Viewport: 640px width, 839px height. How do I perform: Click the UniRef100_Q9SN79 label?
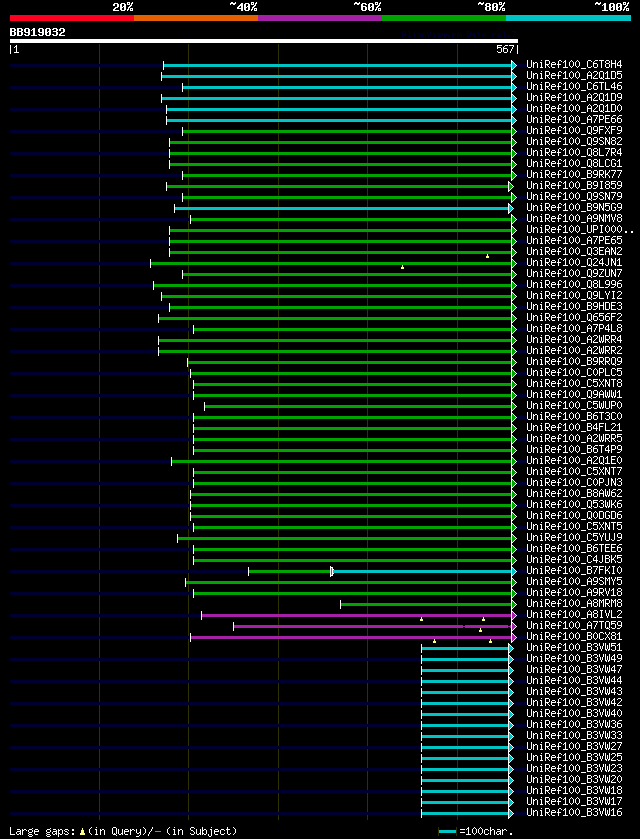[574, 197]
